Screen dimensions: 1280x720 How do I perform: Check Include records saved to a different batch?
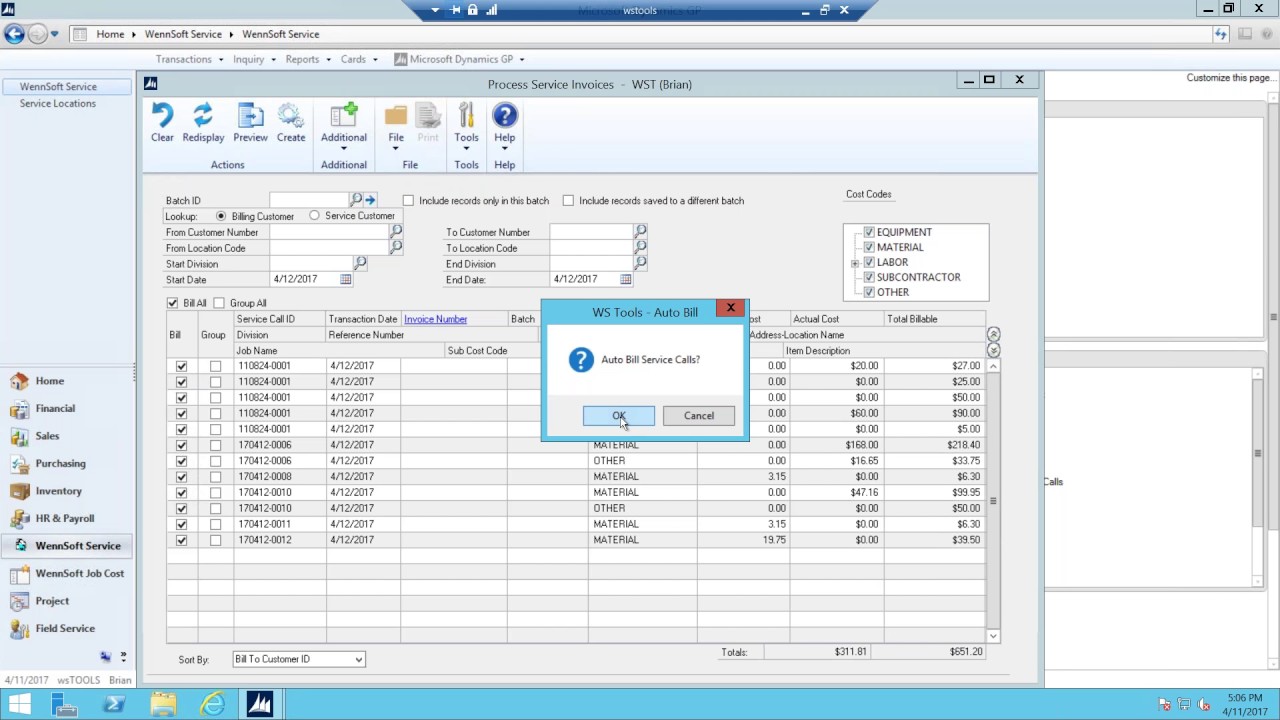[568, 200]
